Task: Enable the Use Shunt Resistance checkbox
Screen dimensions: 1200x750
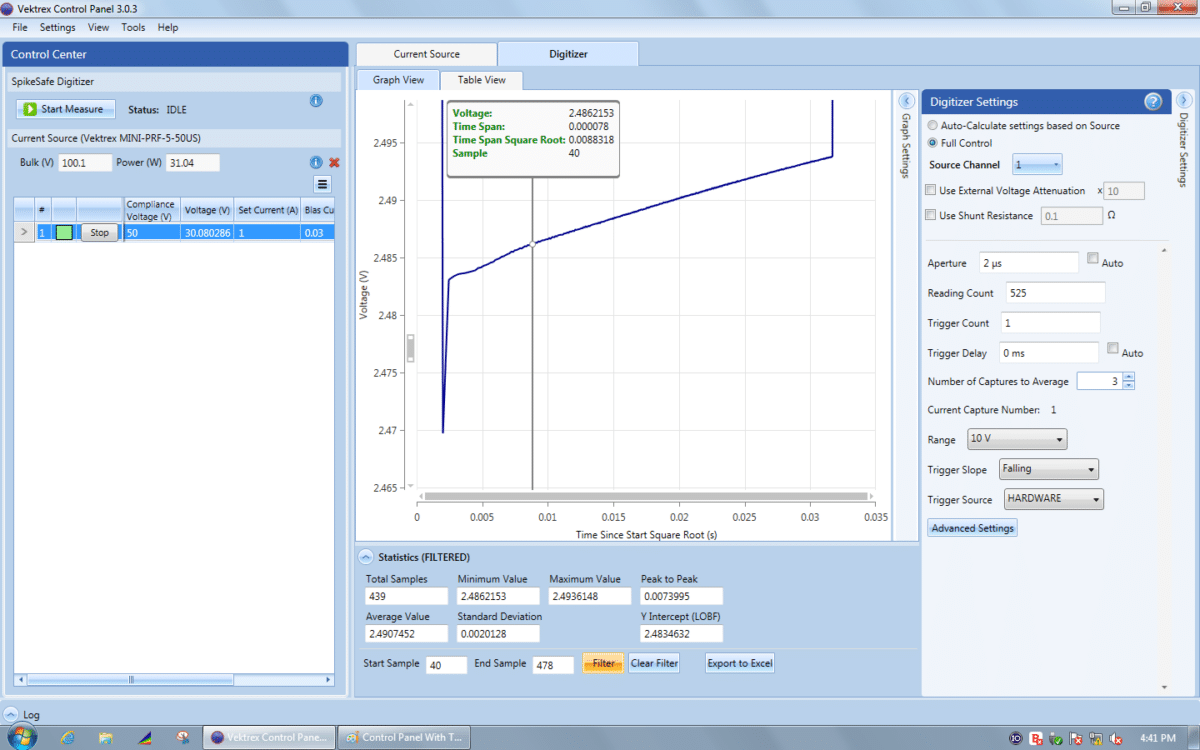Action: coord(932,215)
